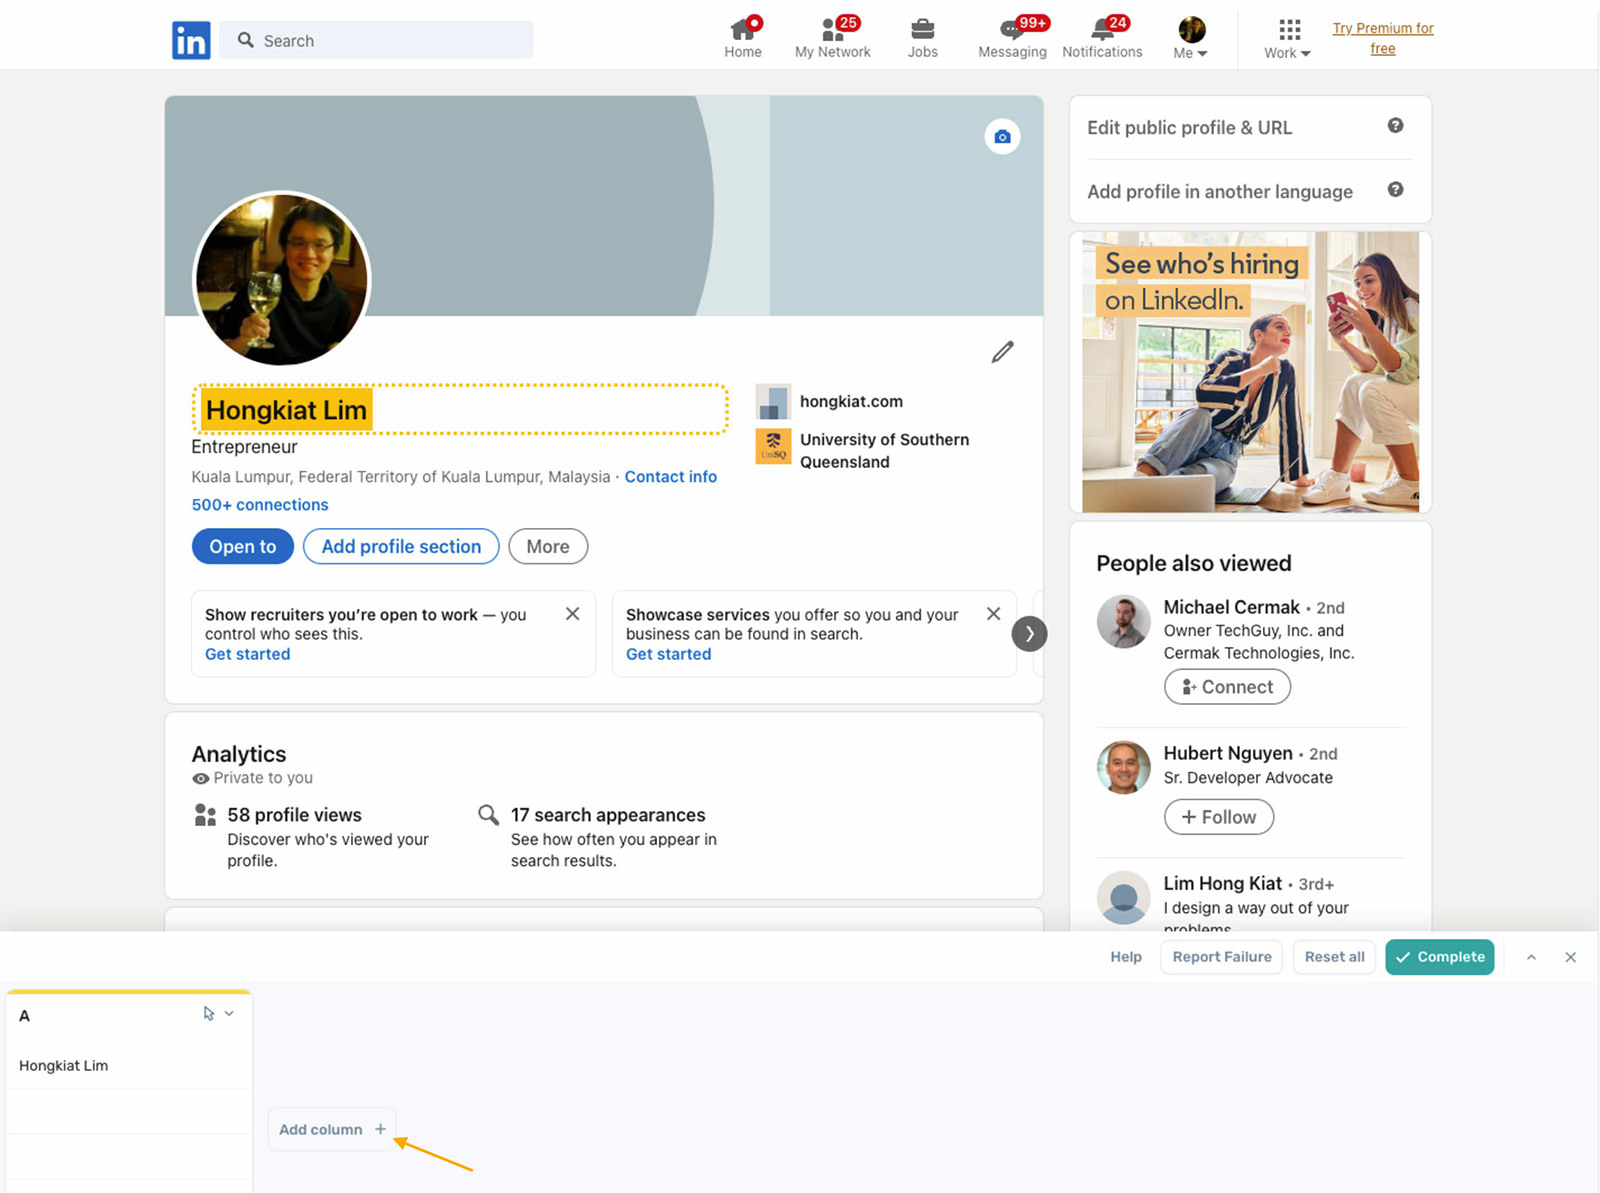Open the Jobs briefcase icon

922,38
